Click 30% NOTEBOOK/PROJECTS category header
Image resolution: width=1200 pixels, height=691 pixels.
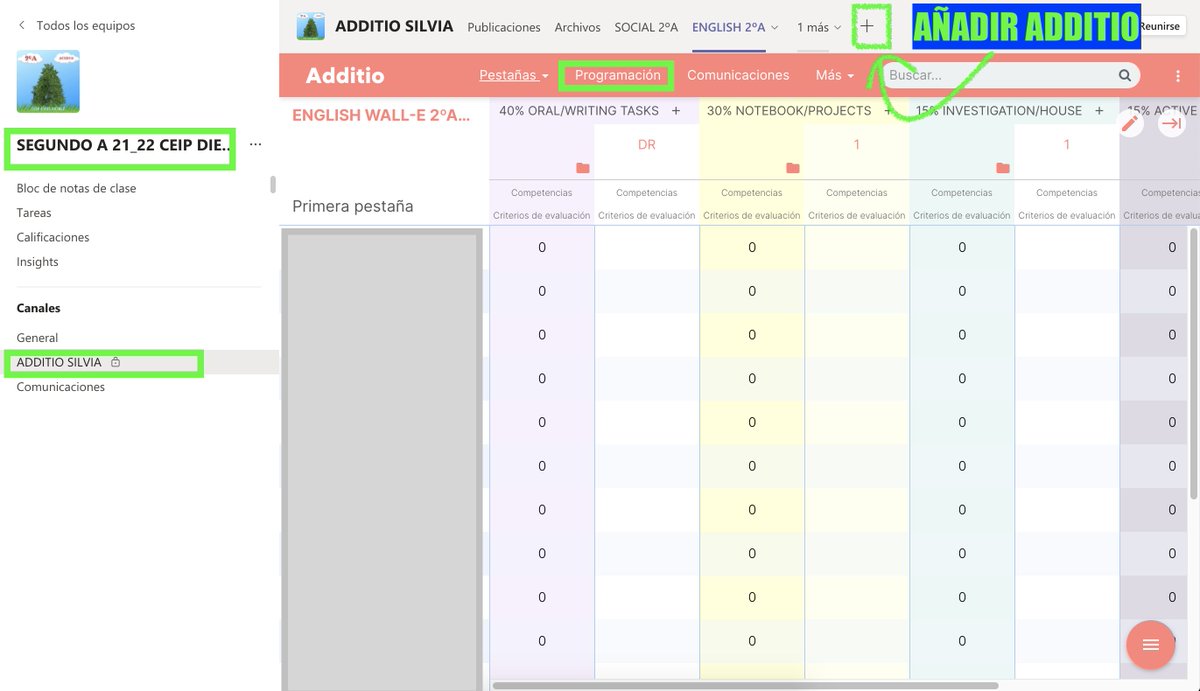coord(789,111)
